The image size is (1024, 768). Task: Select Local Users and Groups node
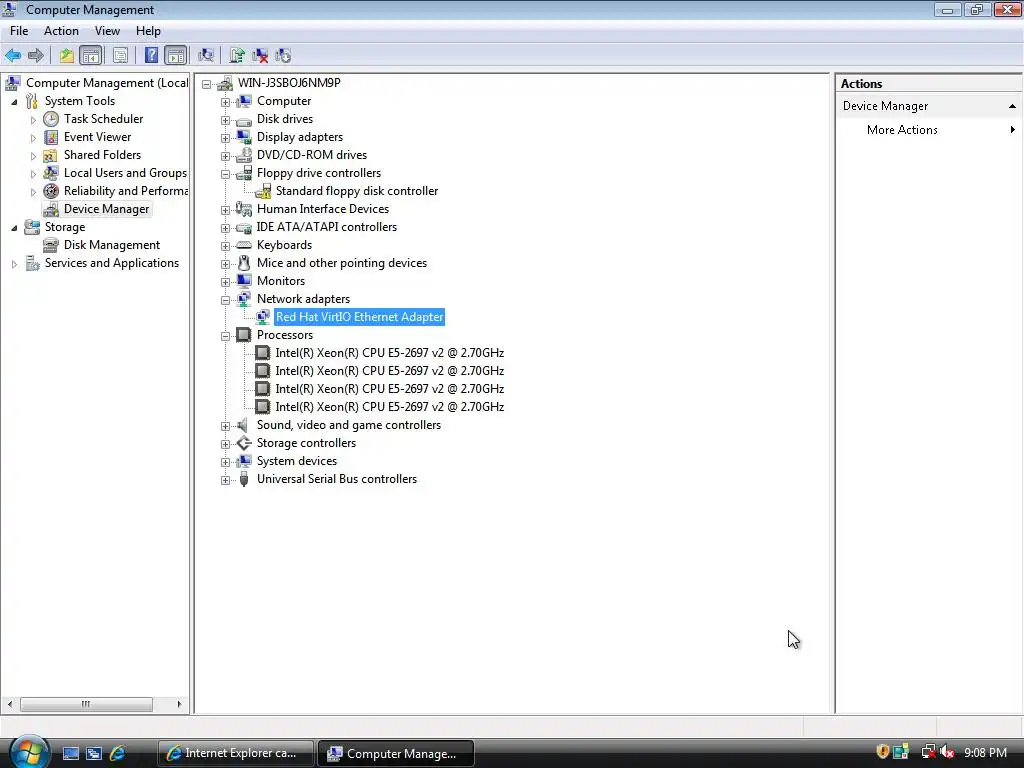point(125,173)
